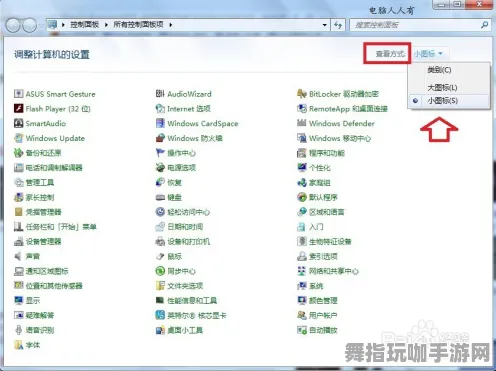This screenshot has height=371, width=496.
Task: Open the 语音识别 link
Action: 40,330
